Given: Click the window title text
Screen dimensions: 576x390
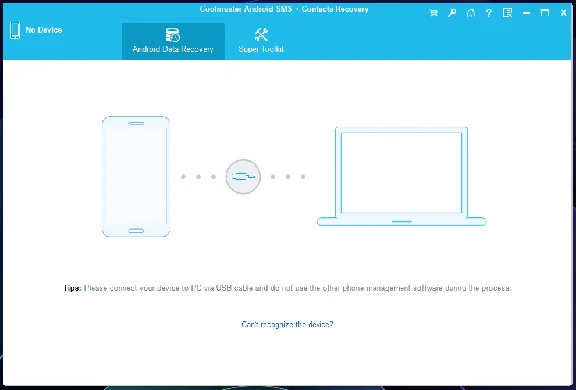Looking at the screenshot, I should click(284, 9).
